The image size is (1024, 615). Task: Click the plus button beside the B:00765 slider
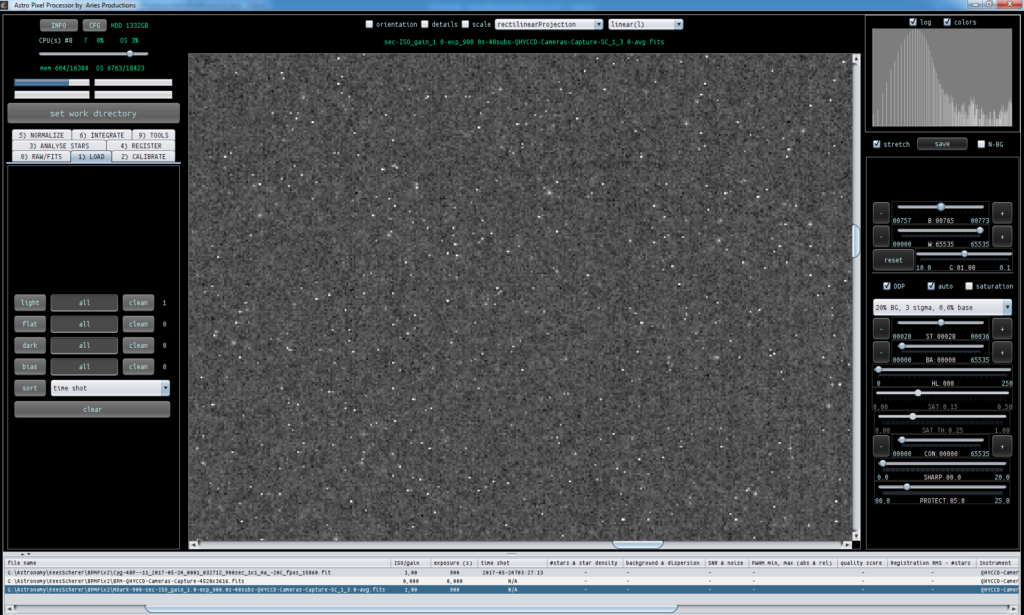click(x=1002, y=213)
